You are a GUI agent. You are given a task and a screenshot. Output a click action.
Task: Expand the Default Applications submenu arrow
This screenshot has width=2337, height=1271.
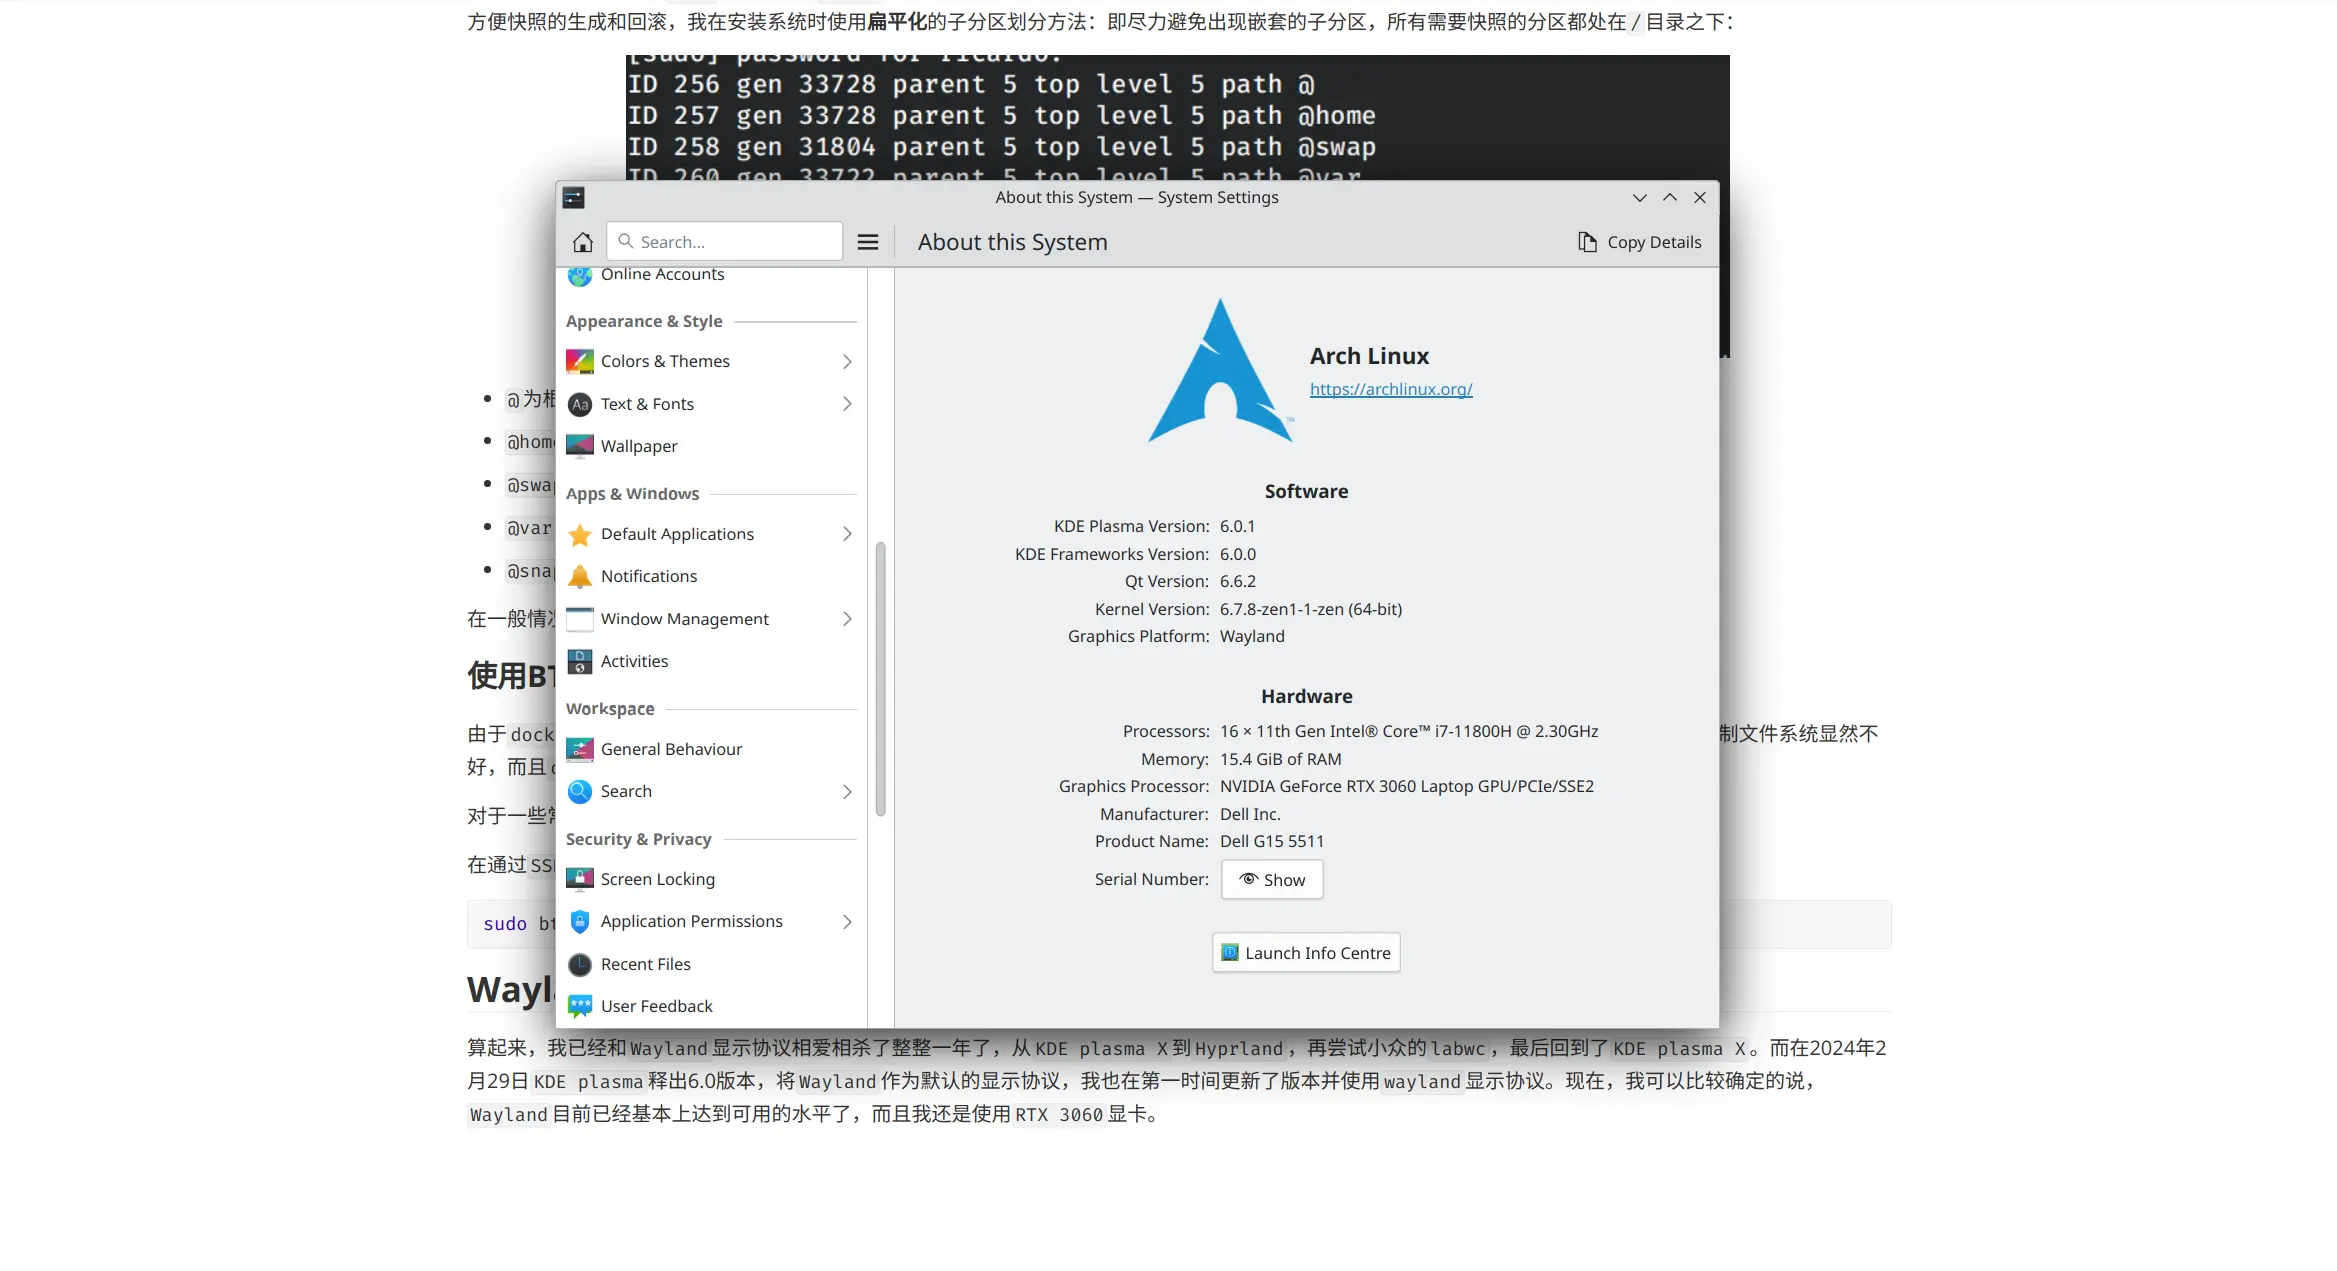(847, 534)
